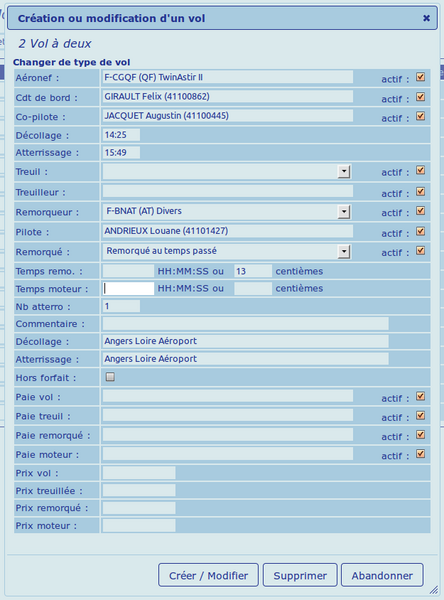The image size is (444, 600).
Task: Click the Prix treuillée field
Action: tap(139, 491)
